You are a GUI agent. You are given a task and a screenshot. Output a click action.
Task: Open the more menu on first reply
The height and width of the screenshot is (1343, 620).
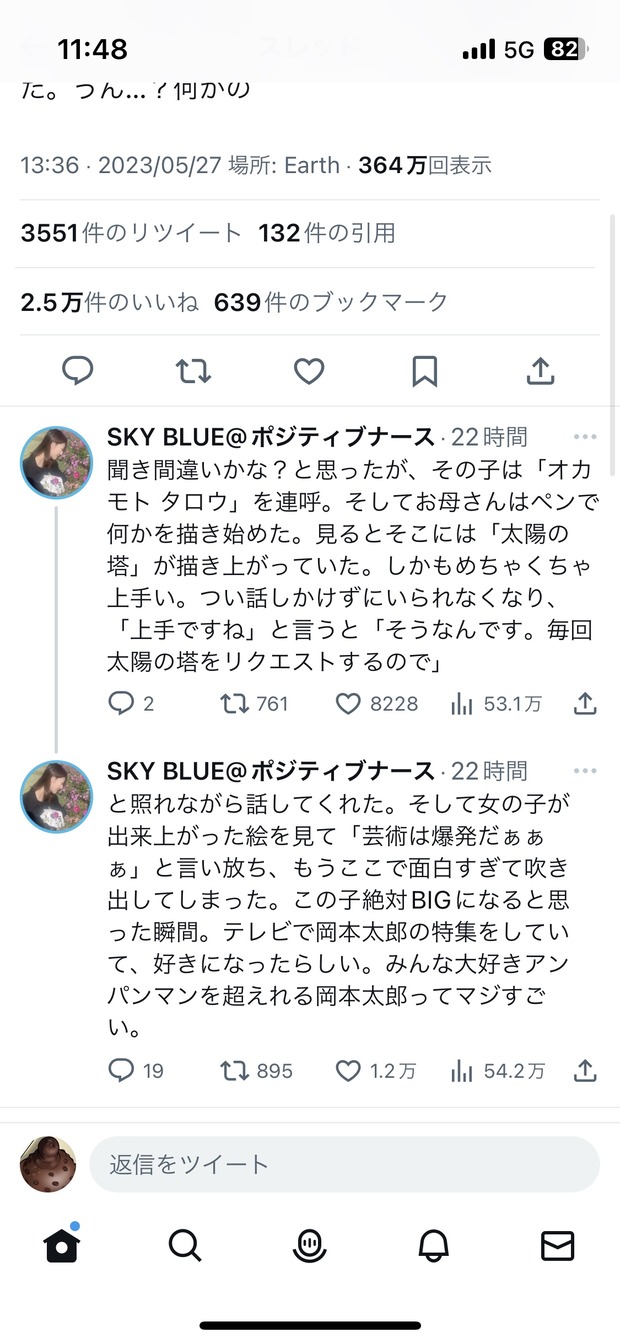point(584,437)
